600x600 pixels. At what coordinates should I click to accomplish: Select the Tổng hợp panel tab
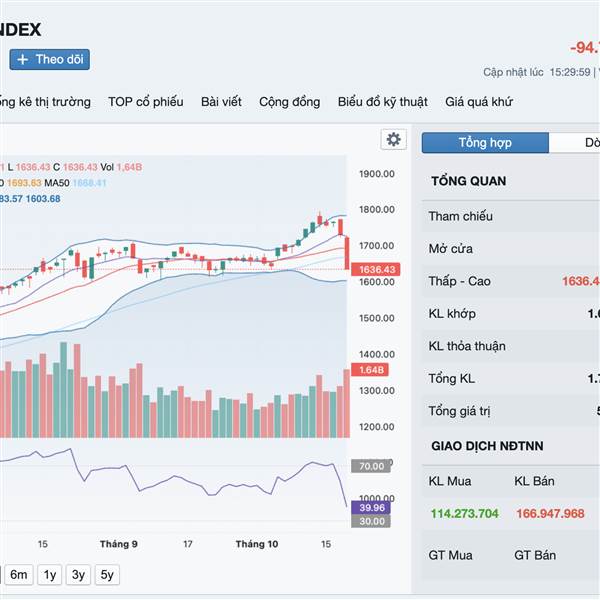(485, 143)
